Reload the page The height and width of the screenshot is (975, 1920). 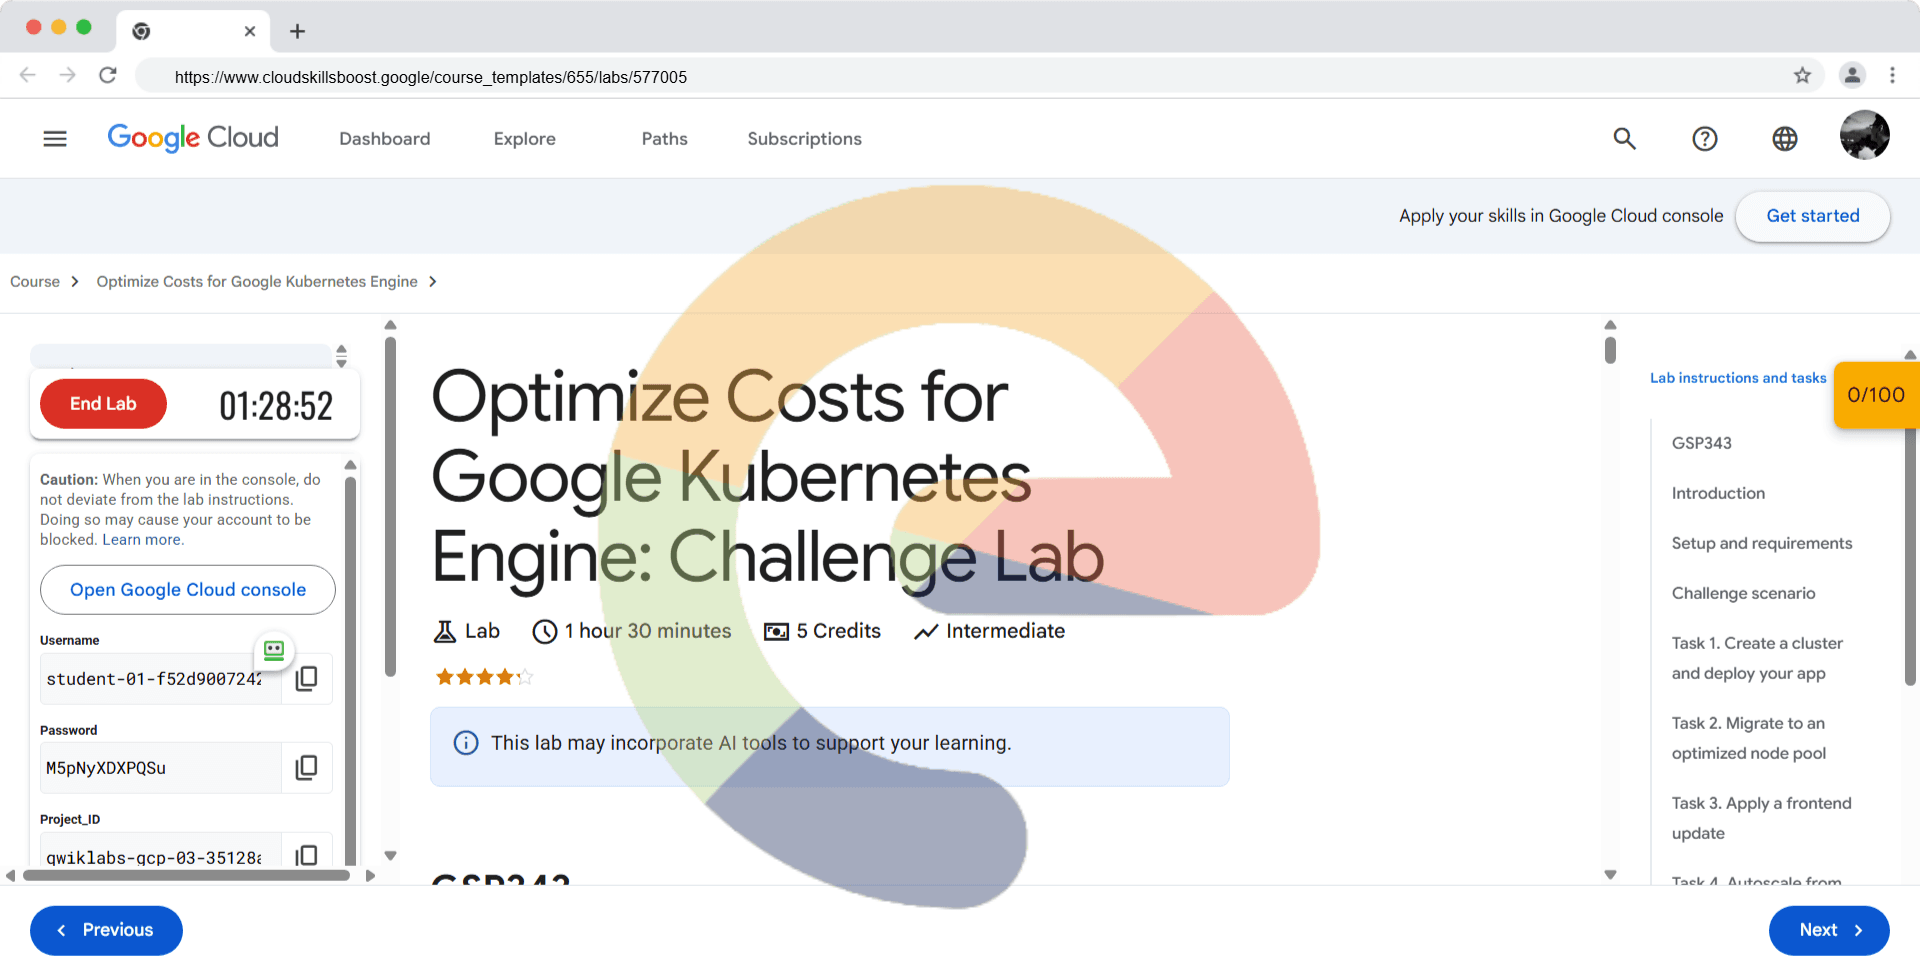tap(108, 75)
